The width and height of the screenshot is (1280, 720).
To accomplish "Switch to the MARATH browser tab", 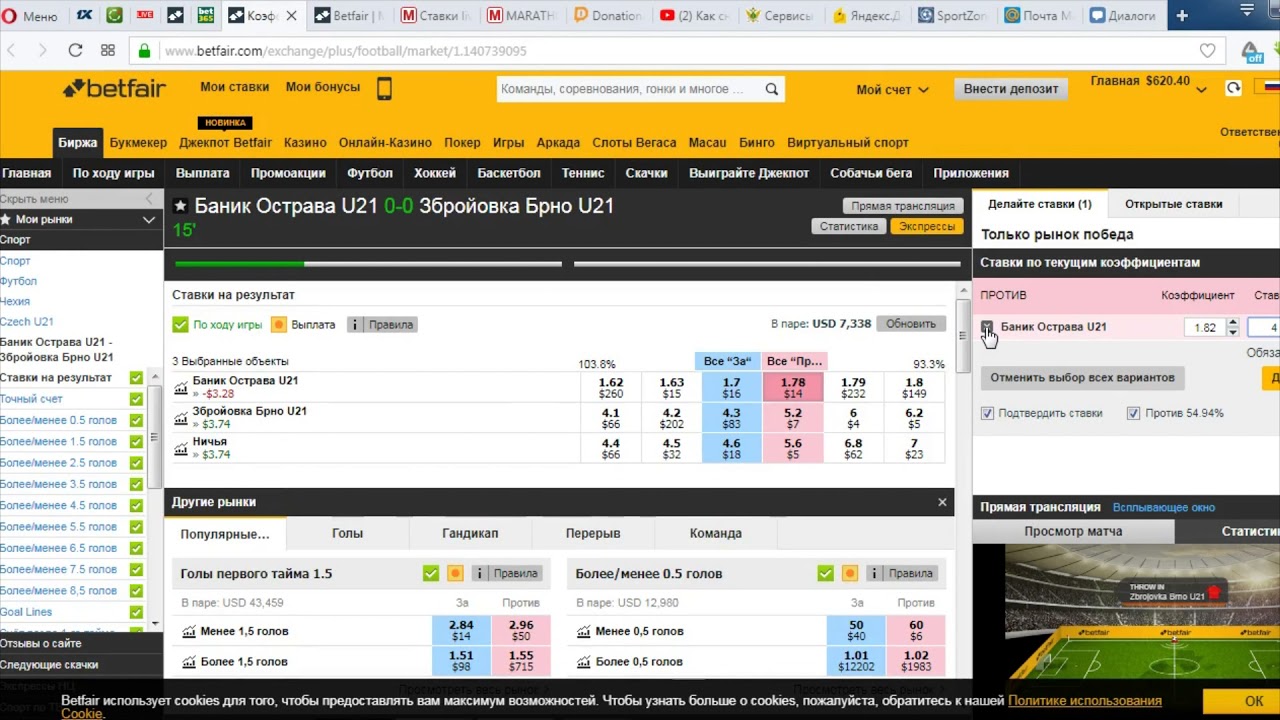I will (521, 16).
